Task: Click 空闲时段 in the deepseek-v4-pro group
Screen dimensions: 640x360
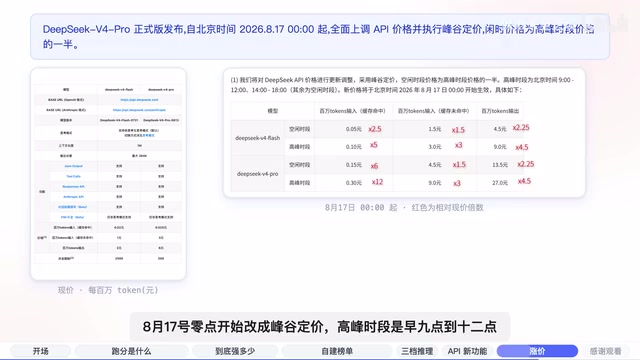Action: click(x=299, y=165)
